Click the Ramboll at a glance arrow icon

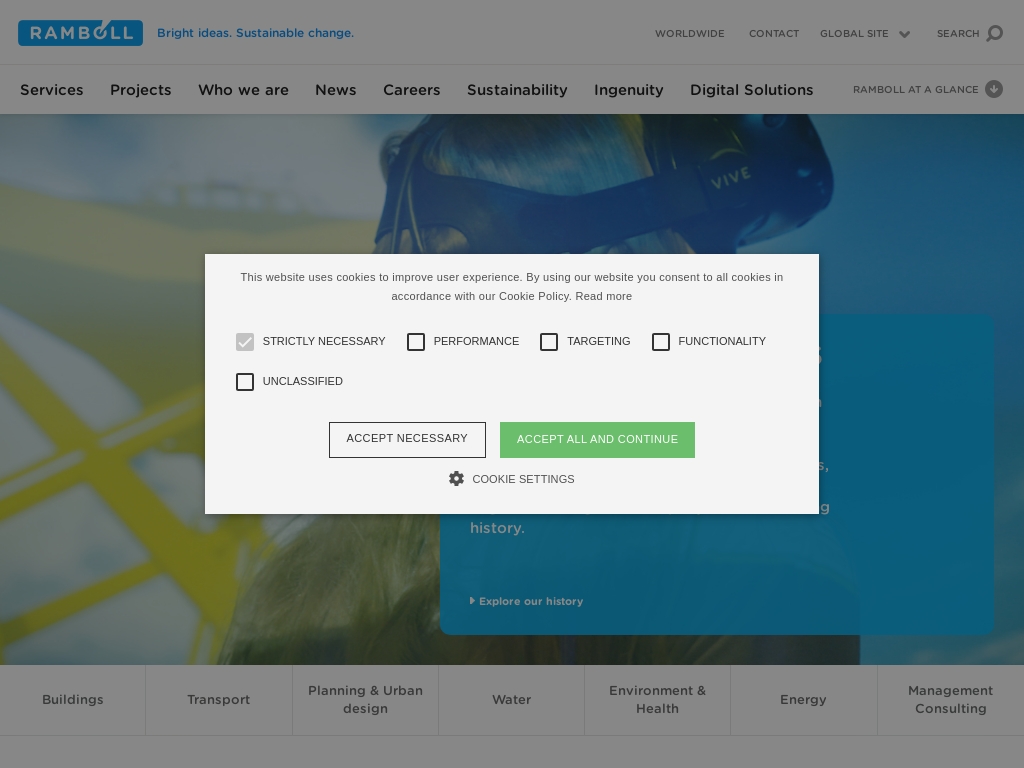point(994,89)
